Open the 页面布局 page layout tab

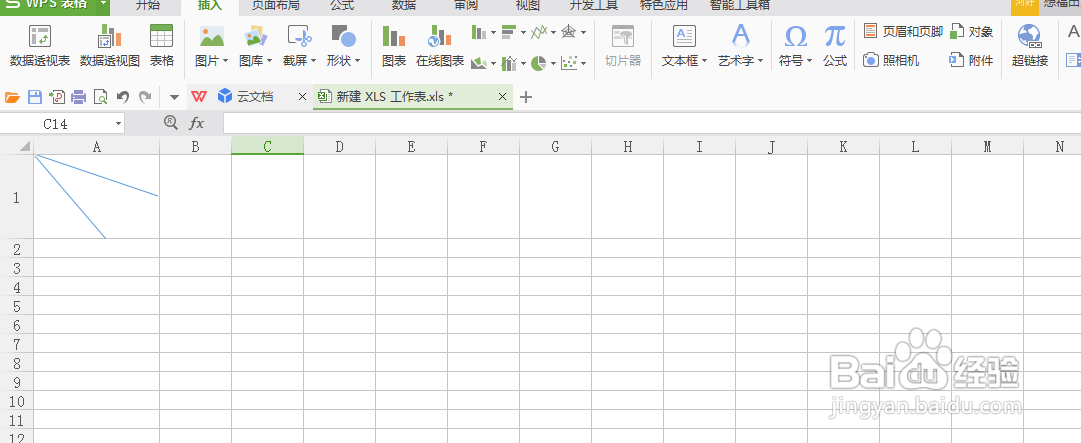click(x=275, y=6)
